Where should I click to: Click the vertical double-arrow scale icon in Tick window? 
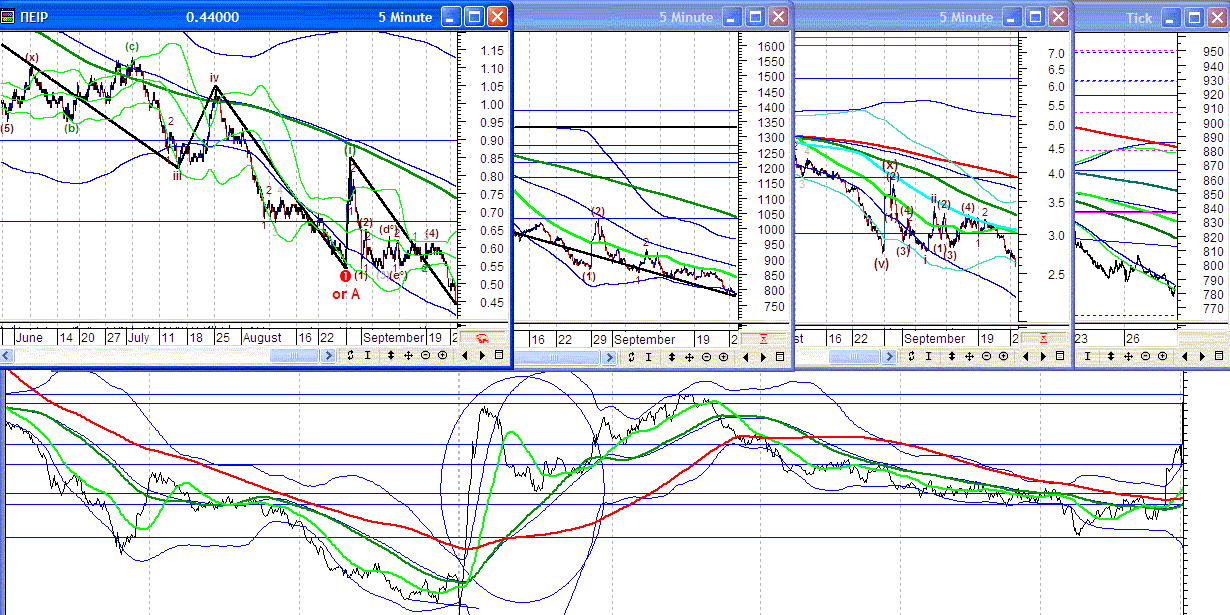pyautogui.click(x=1111, y=356)
